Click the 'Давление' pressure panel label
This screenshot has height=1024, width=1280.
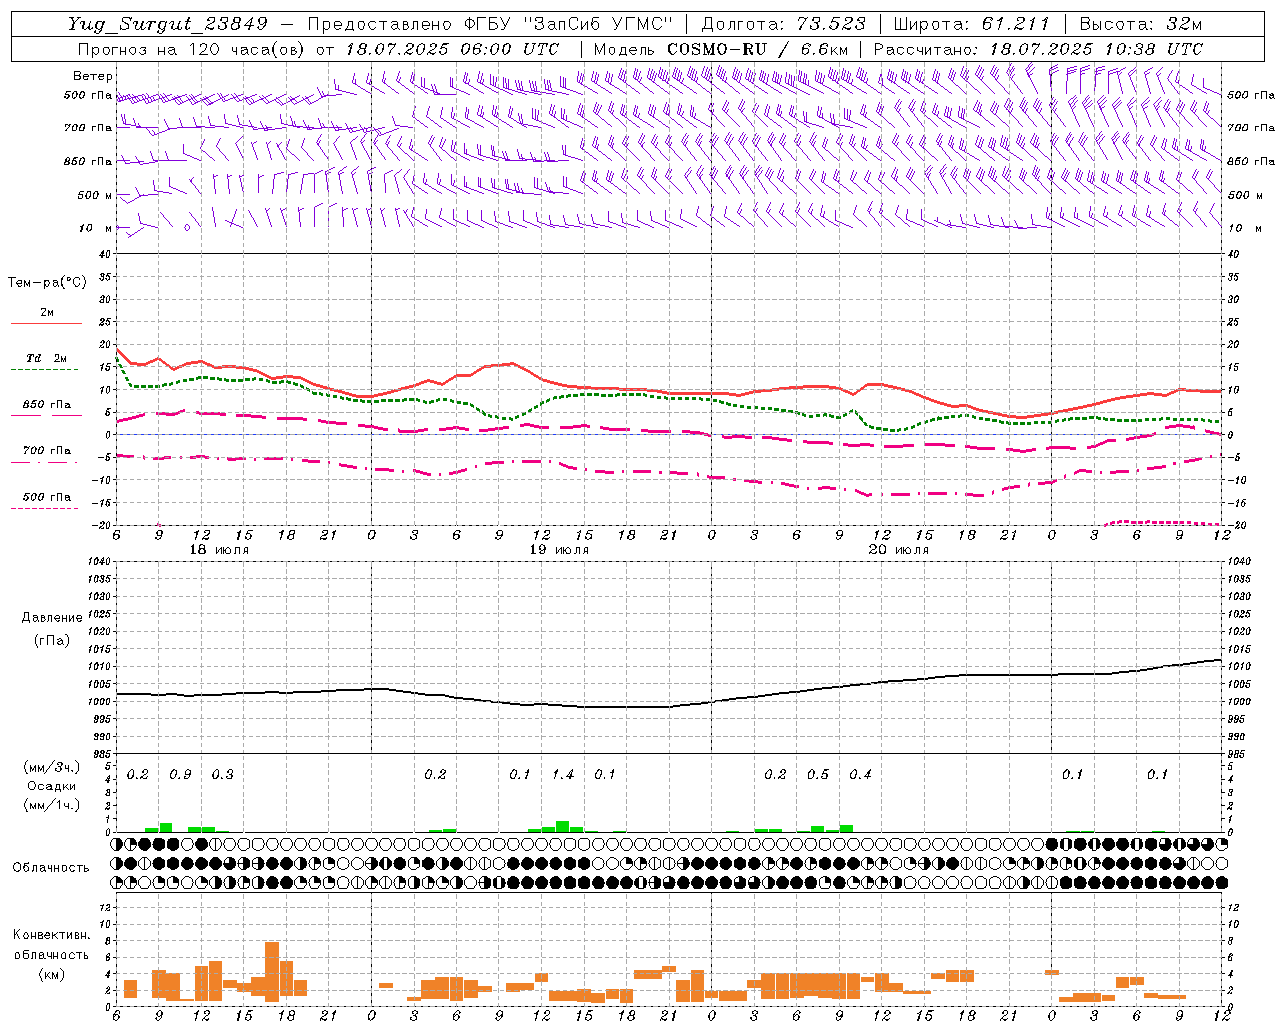point(52,618)
